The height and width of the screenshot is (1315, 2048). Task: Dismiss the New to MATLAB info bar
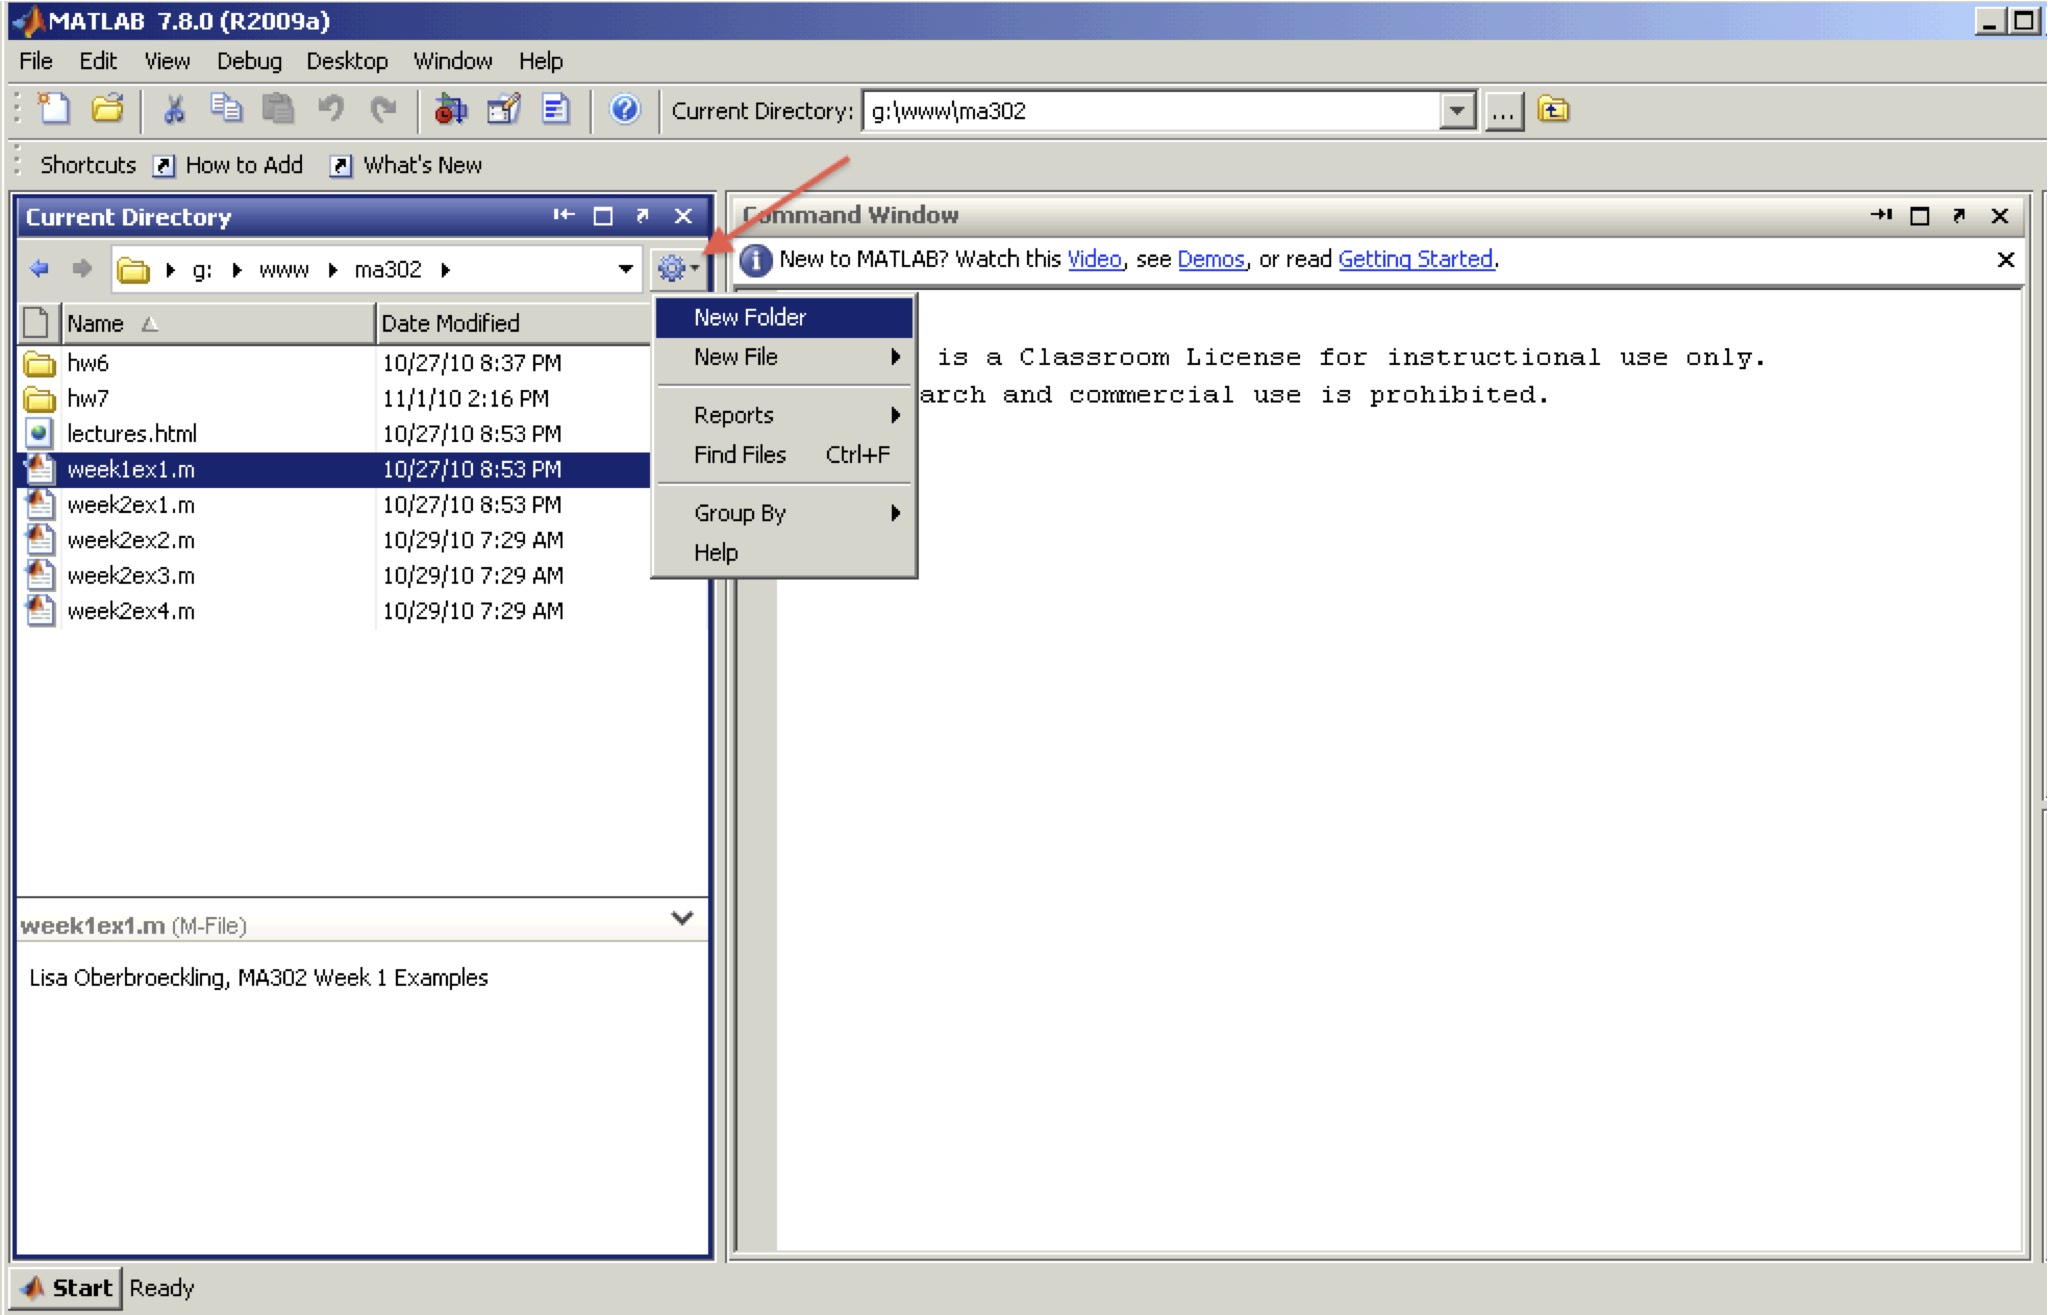coord(2005,260)
